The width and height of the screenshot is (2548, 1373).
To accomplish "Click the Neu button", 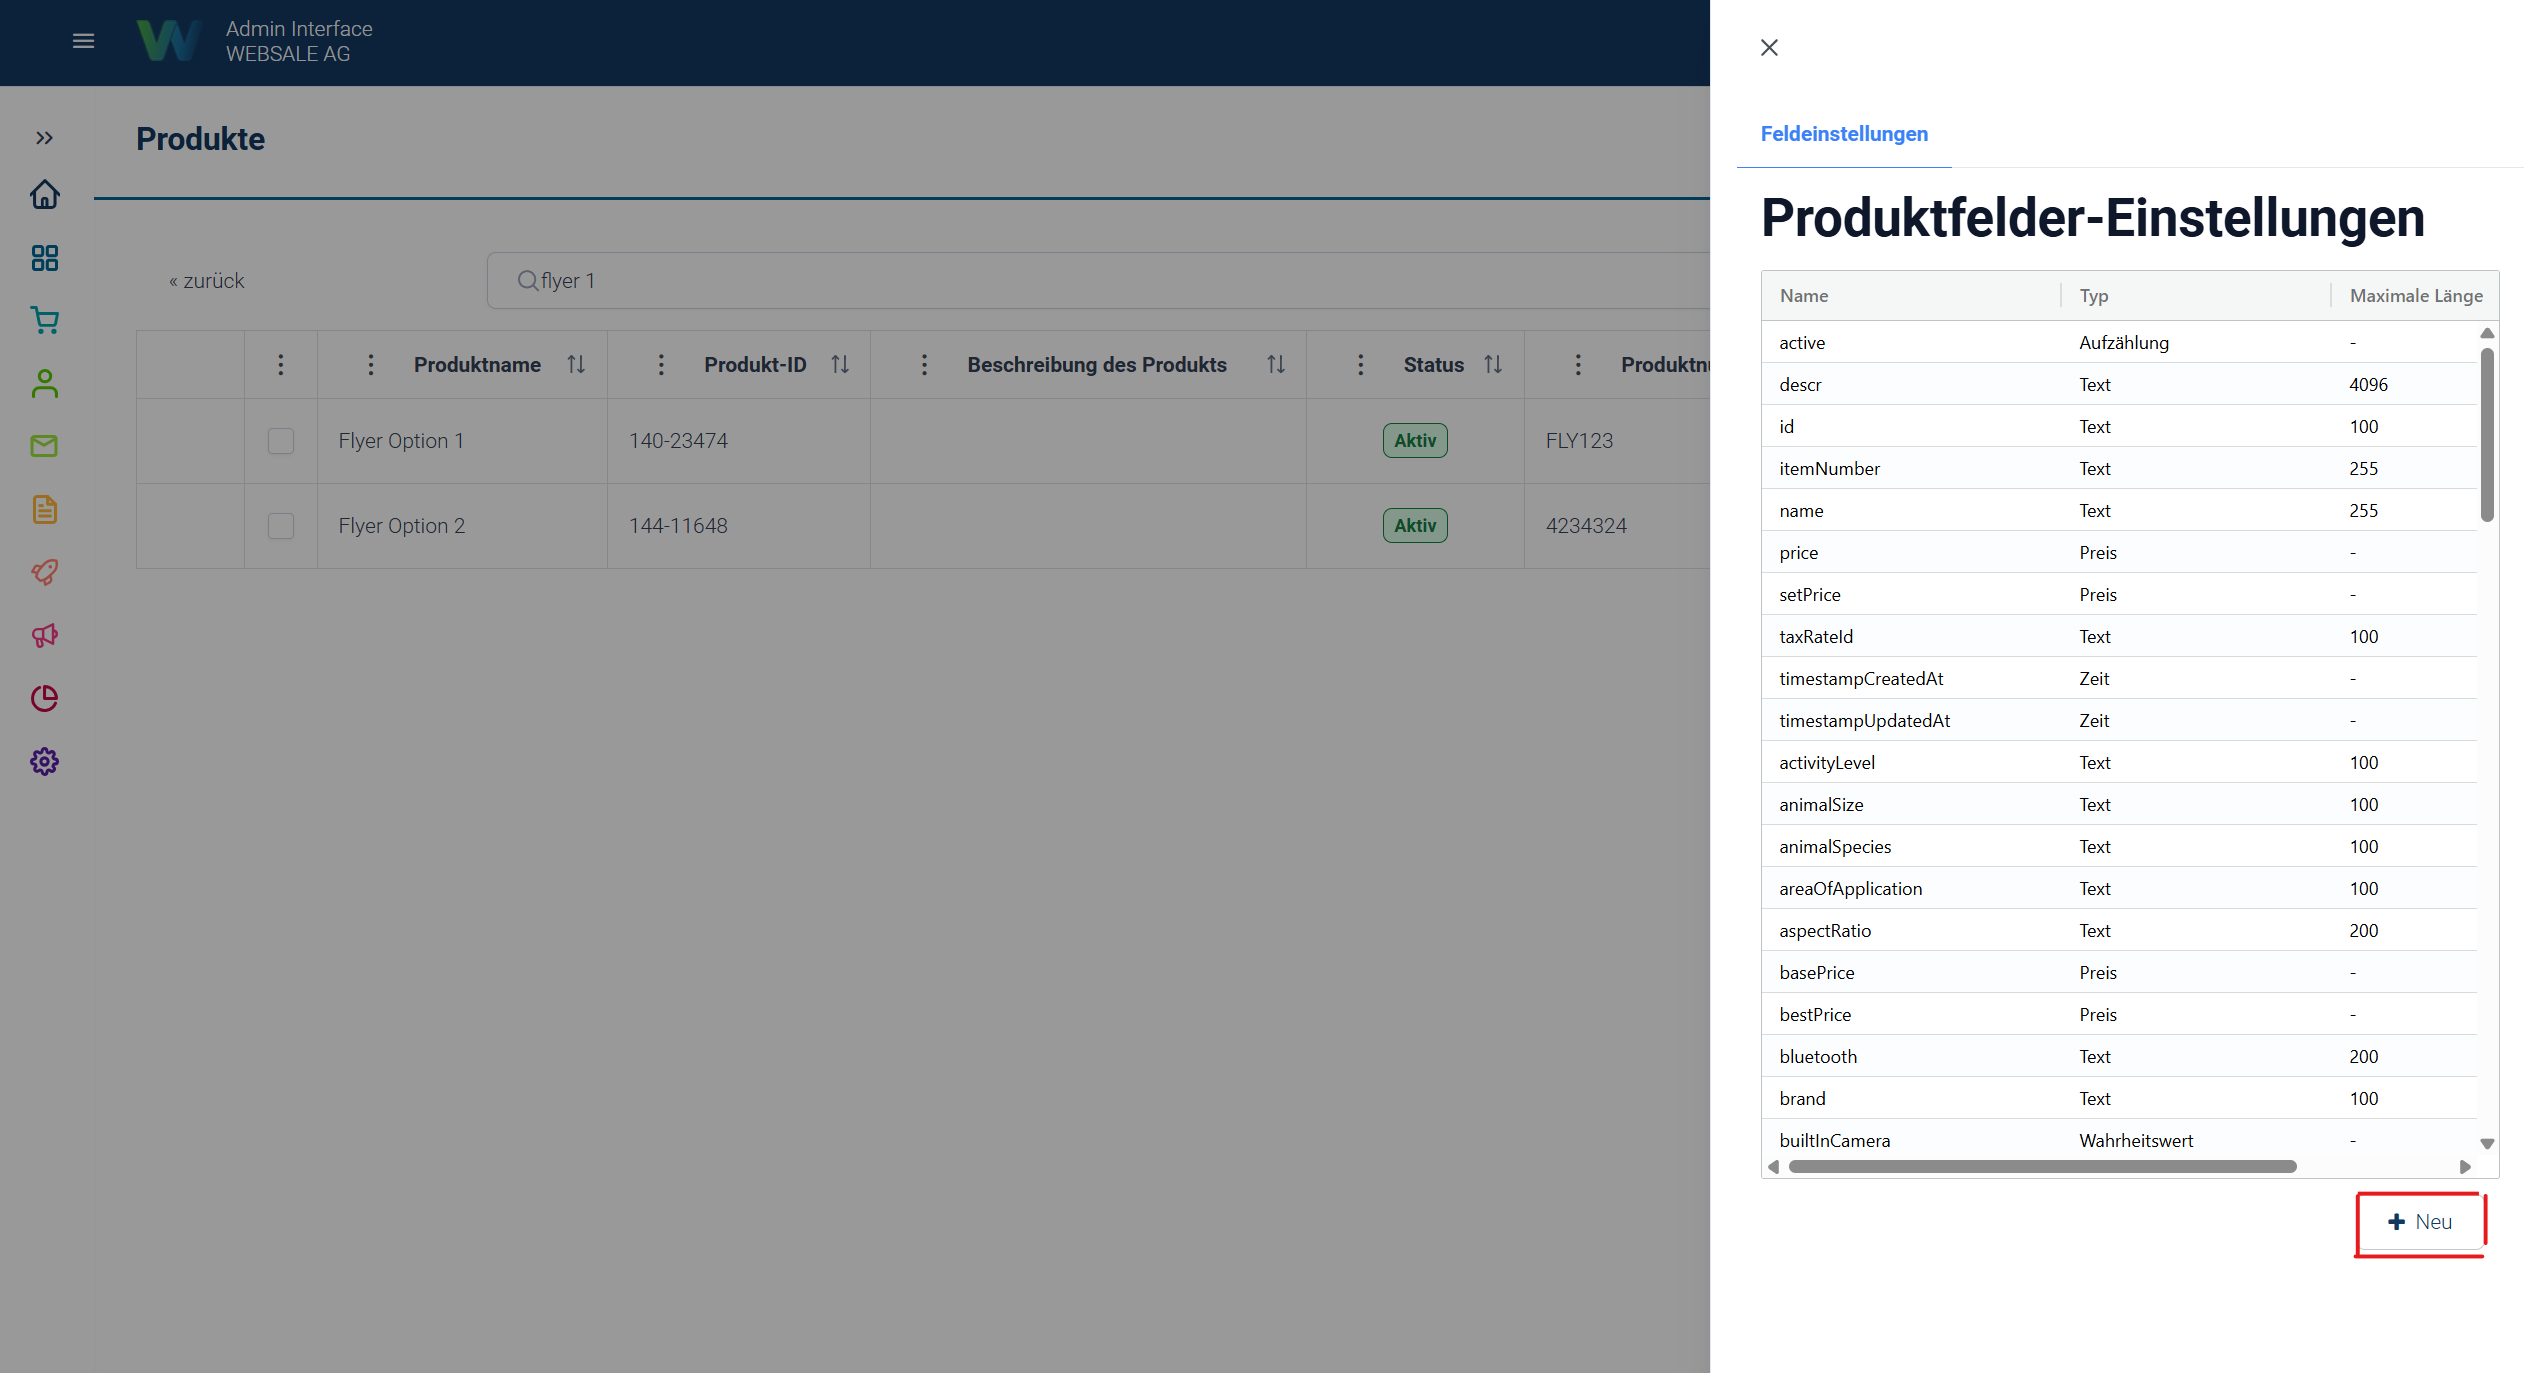I will point(2420,1222).
